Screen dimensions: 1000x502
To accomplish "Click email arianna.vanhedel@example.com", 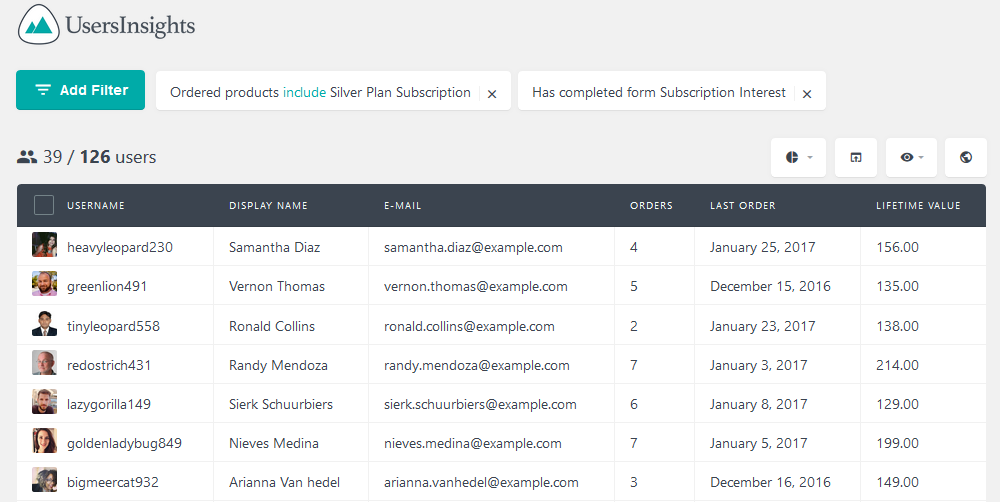I will click(482, 482).
